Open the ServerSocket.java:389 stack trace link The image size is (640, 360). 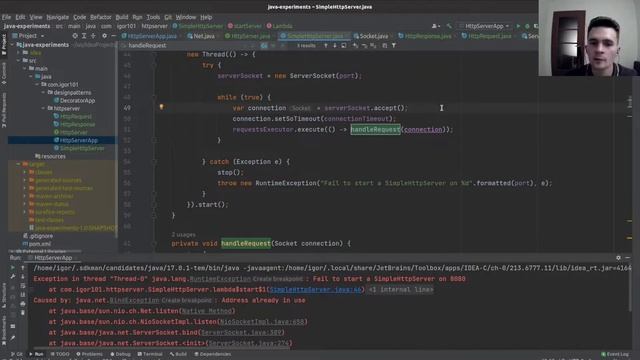point(242,332)
